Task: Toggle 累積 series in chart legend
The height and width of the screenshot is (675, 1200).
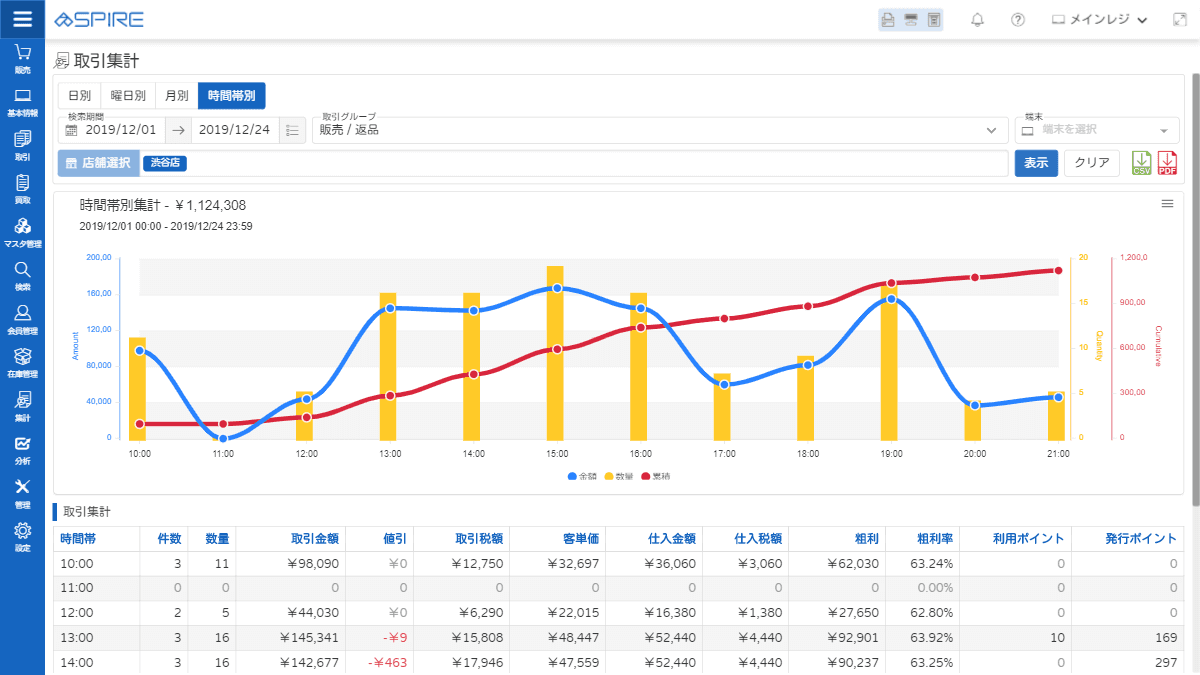Action: point(655,477)
